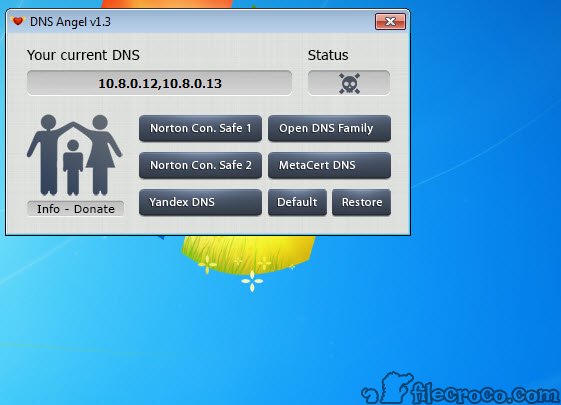Click the 'Your current DNS' label

(83, 55)
